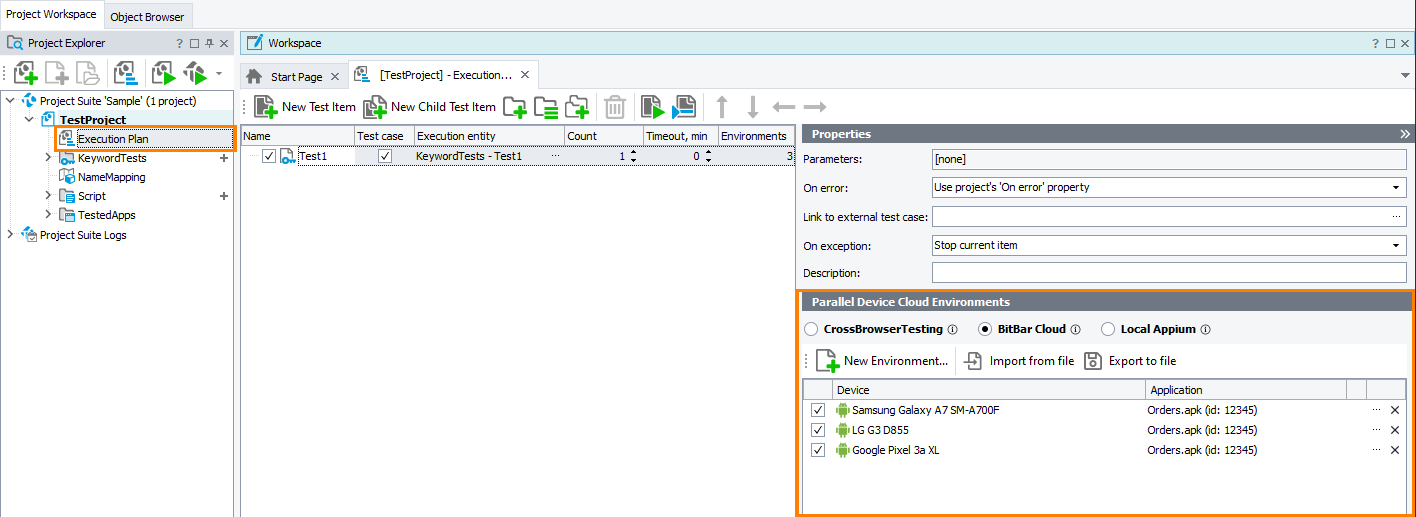The image size is (1416, 517).
Task: Select the Local Appium radio option
Action: click(x=1107, y=329)
